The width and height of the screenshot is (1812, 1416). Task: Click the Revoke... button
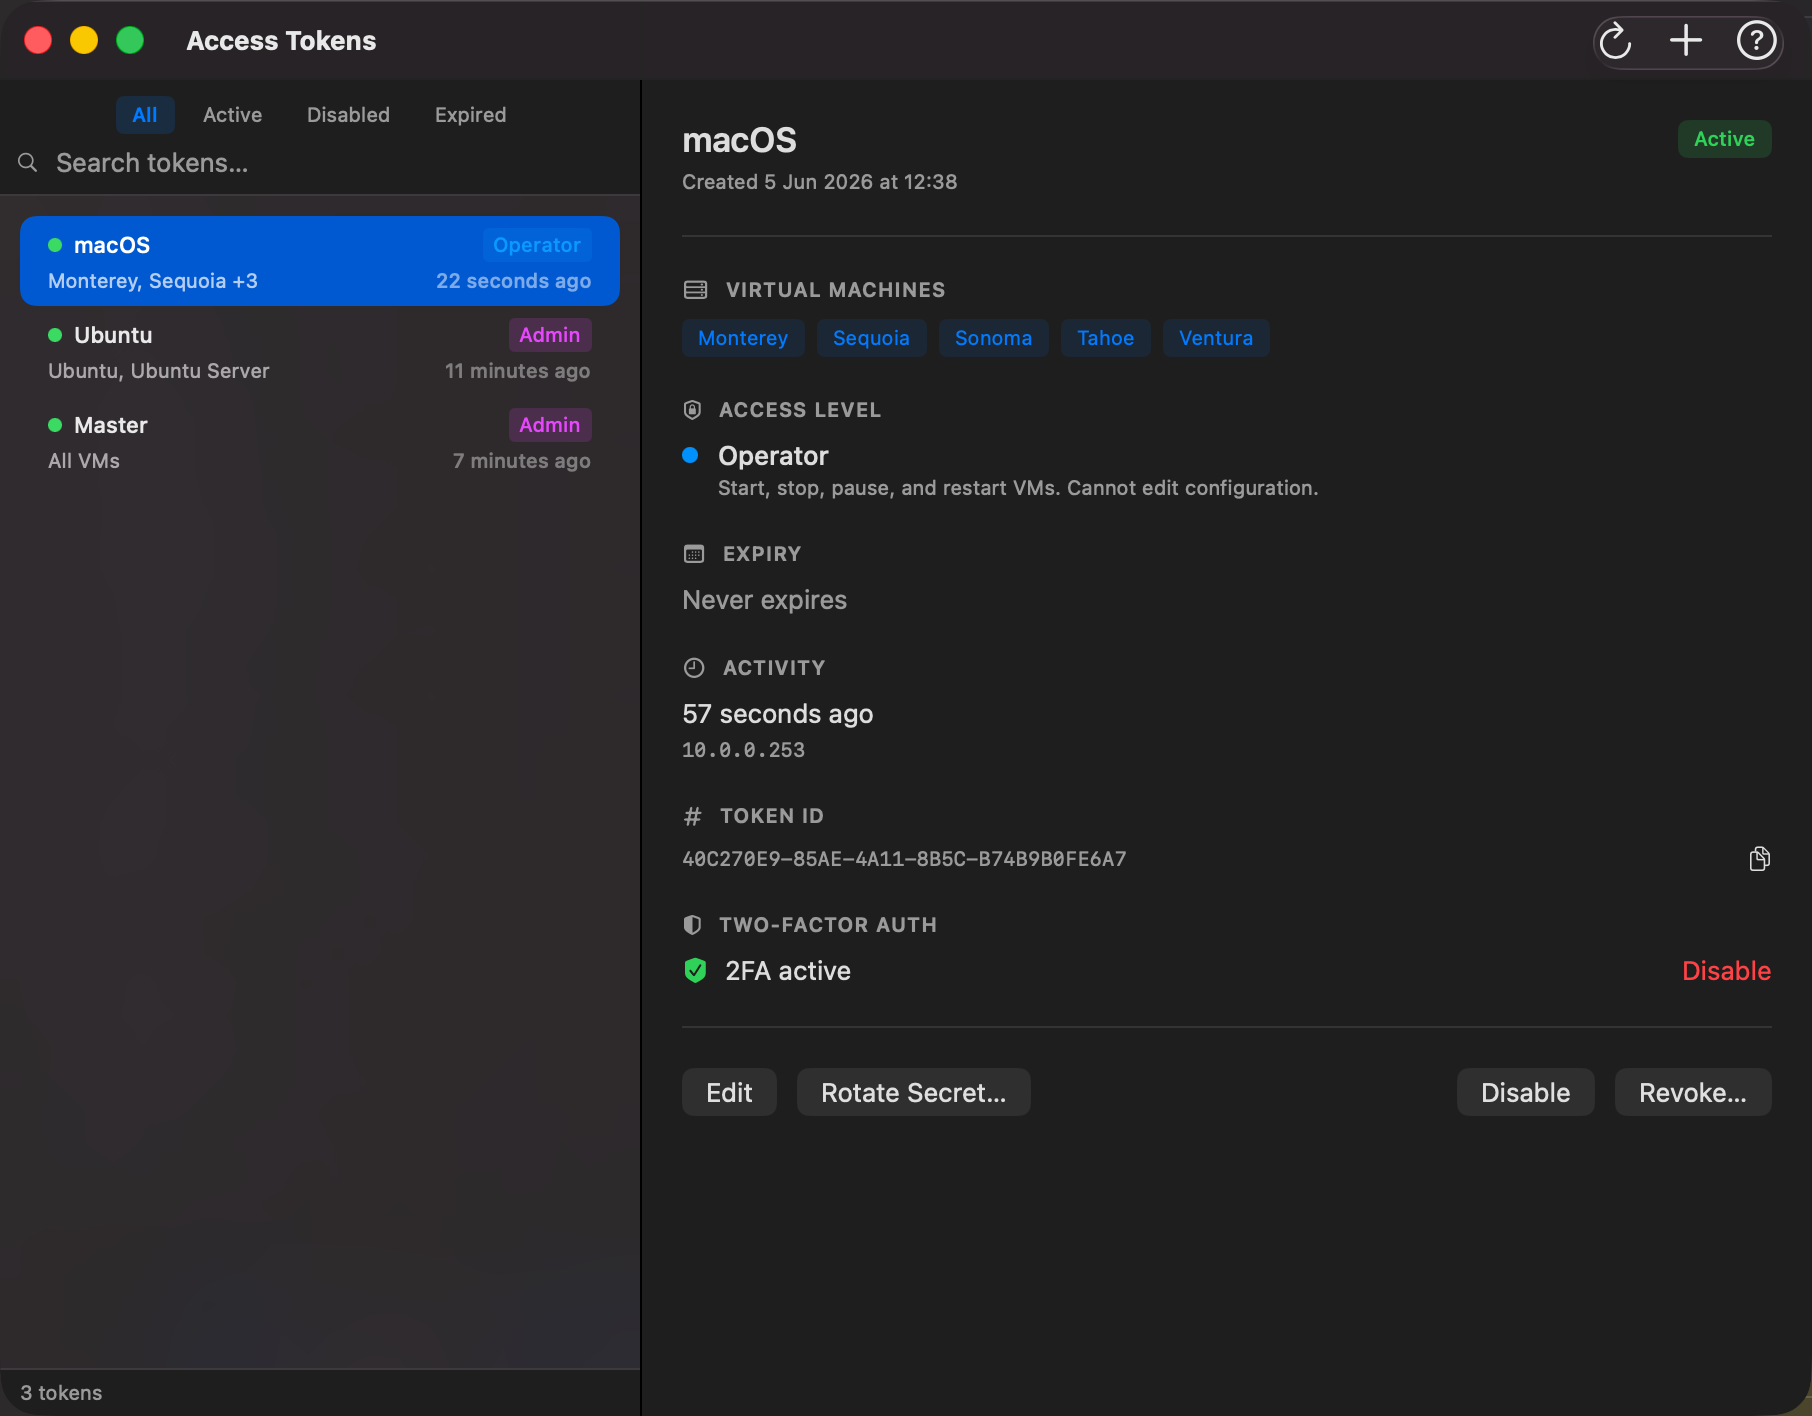coord(1693,1093)
